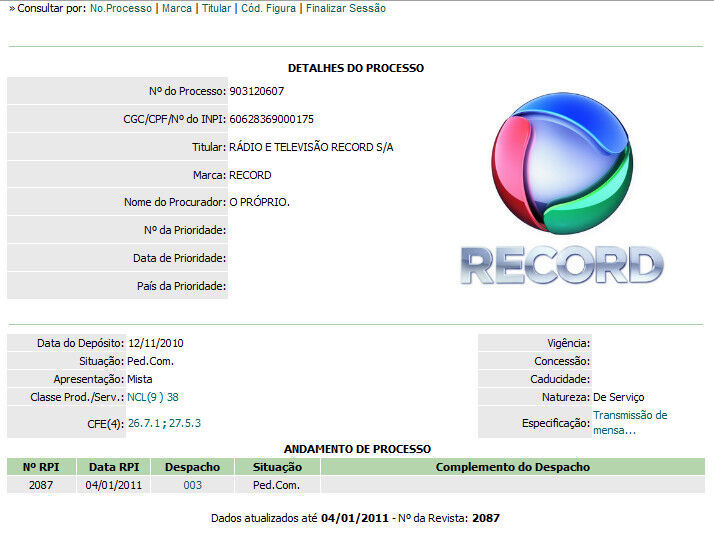
Task: Select Situação value Ped.Com. in details
Action: click(x=150, y=361)
